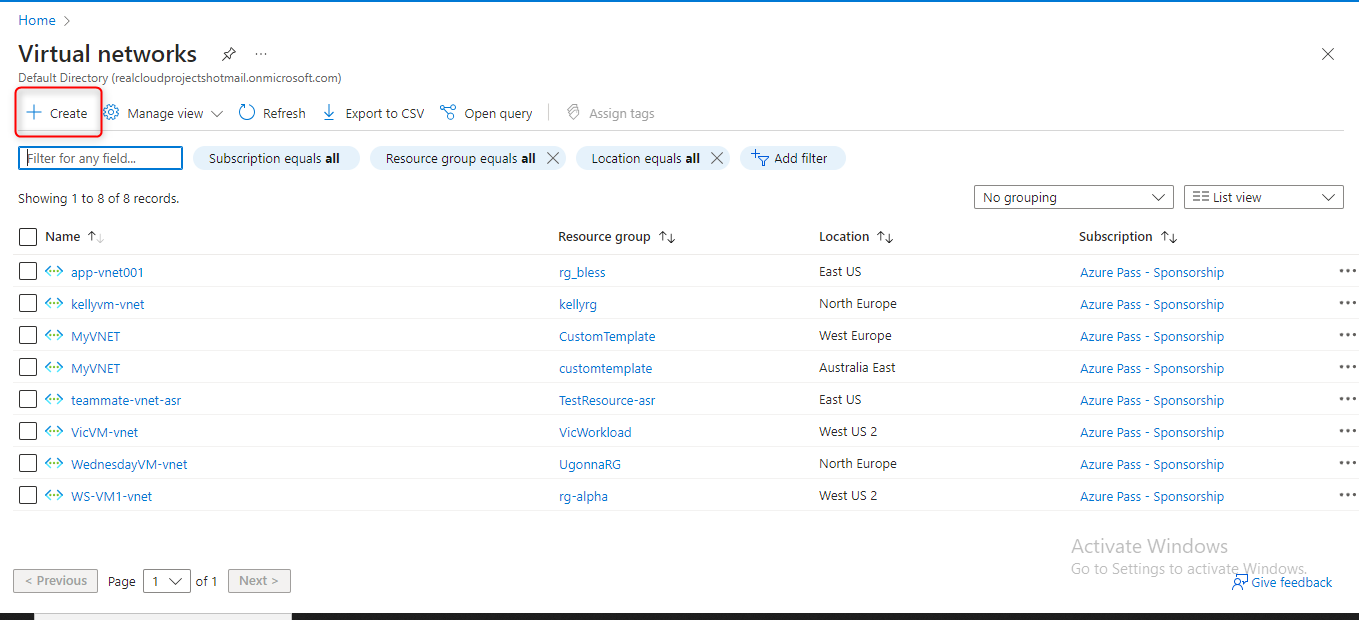Image resolution: width=1359 pixels, height=620 pixels.
Task: Remove the Location filter
Action: [716, 158]
